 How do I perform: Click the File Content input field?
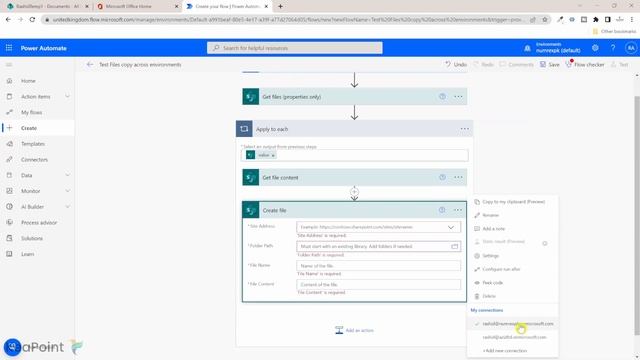coord(378,284)
